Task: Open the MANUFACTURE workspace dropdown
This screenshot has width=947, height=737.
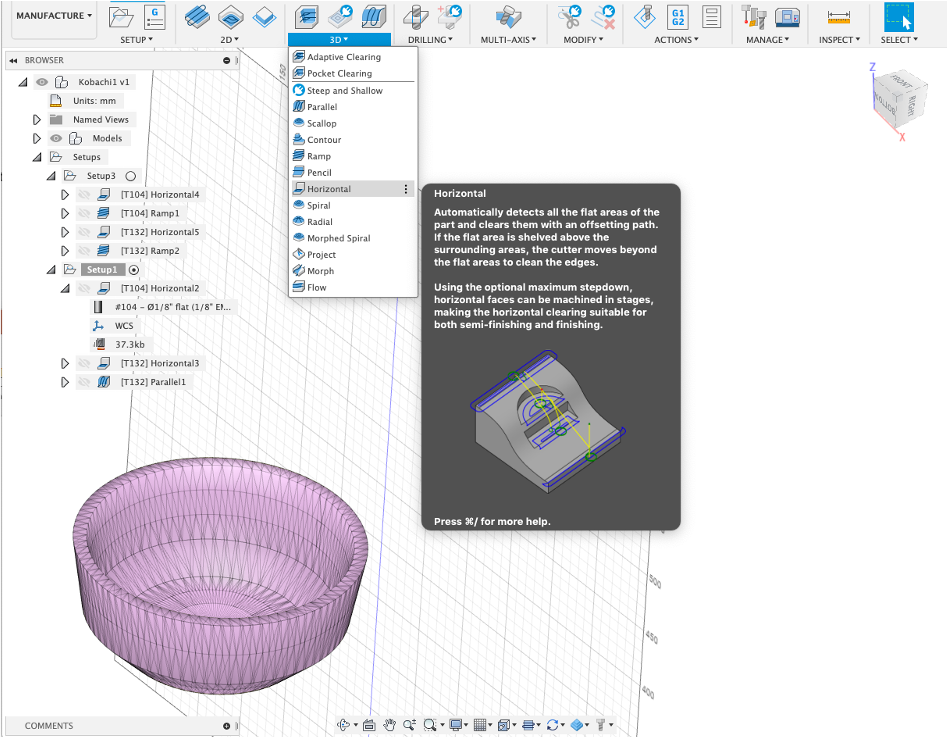Action: pyautogui.click(x=54, y=16)
